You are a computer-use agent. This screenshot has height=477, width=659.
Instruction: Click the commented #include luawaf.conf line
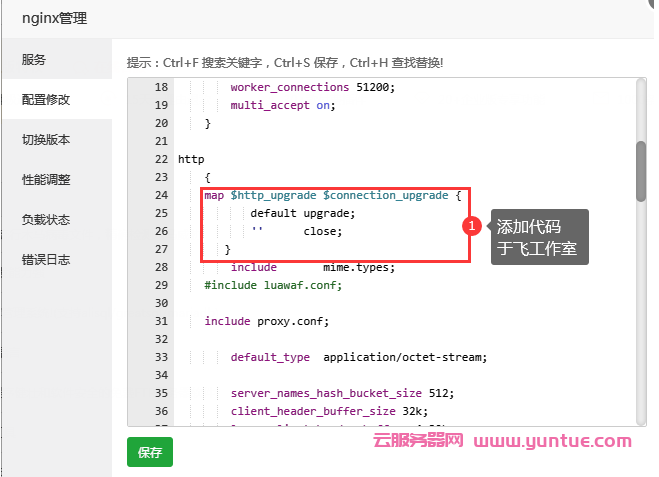pos(272,285)
